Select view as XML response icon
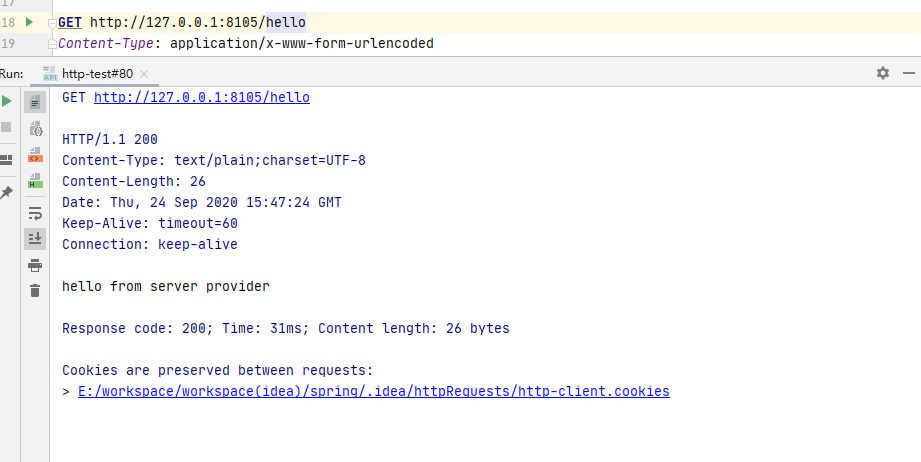Image resolution: width=921 pixels, height=462 pixels. coord(35,155)
